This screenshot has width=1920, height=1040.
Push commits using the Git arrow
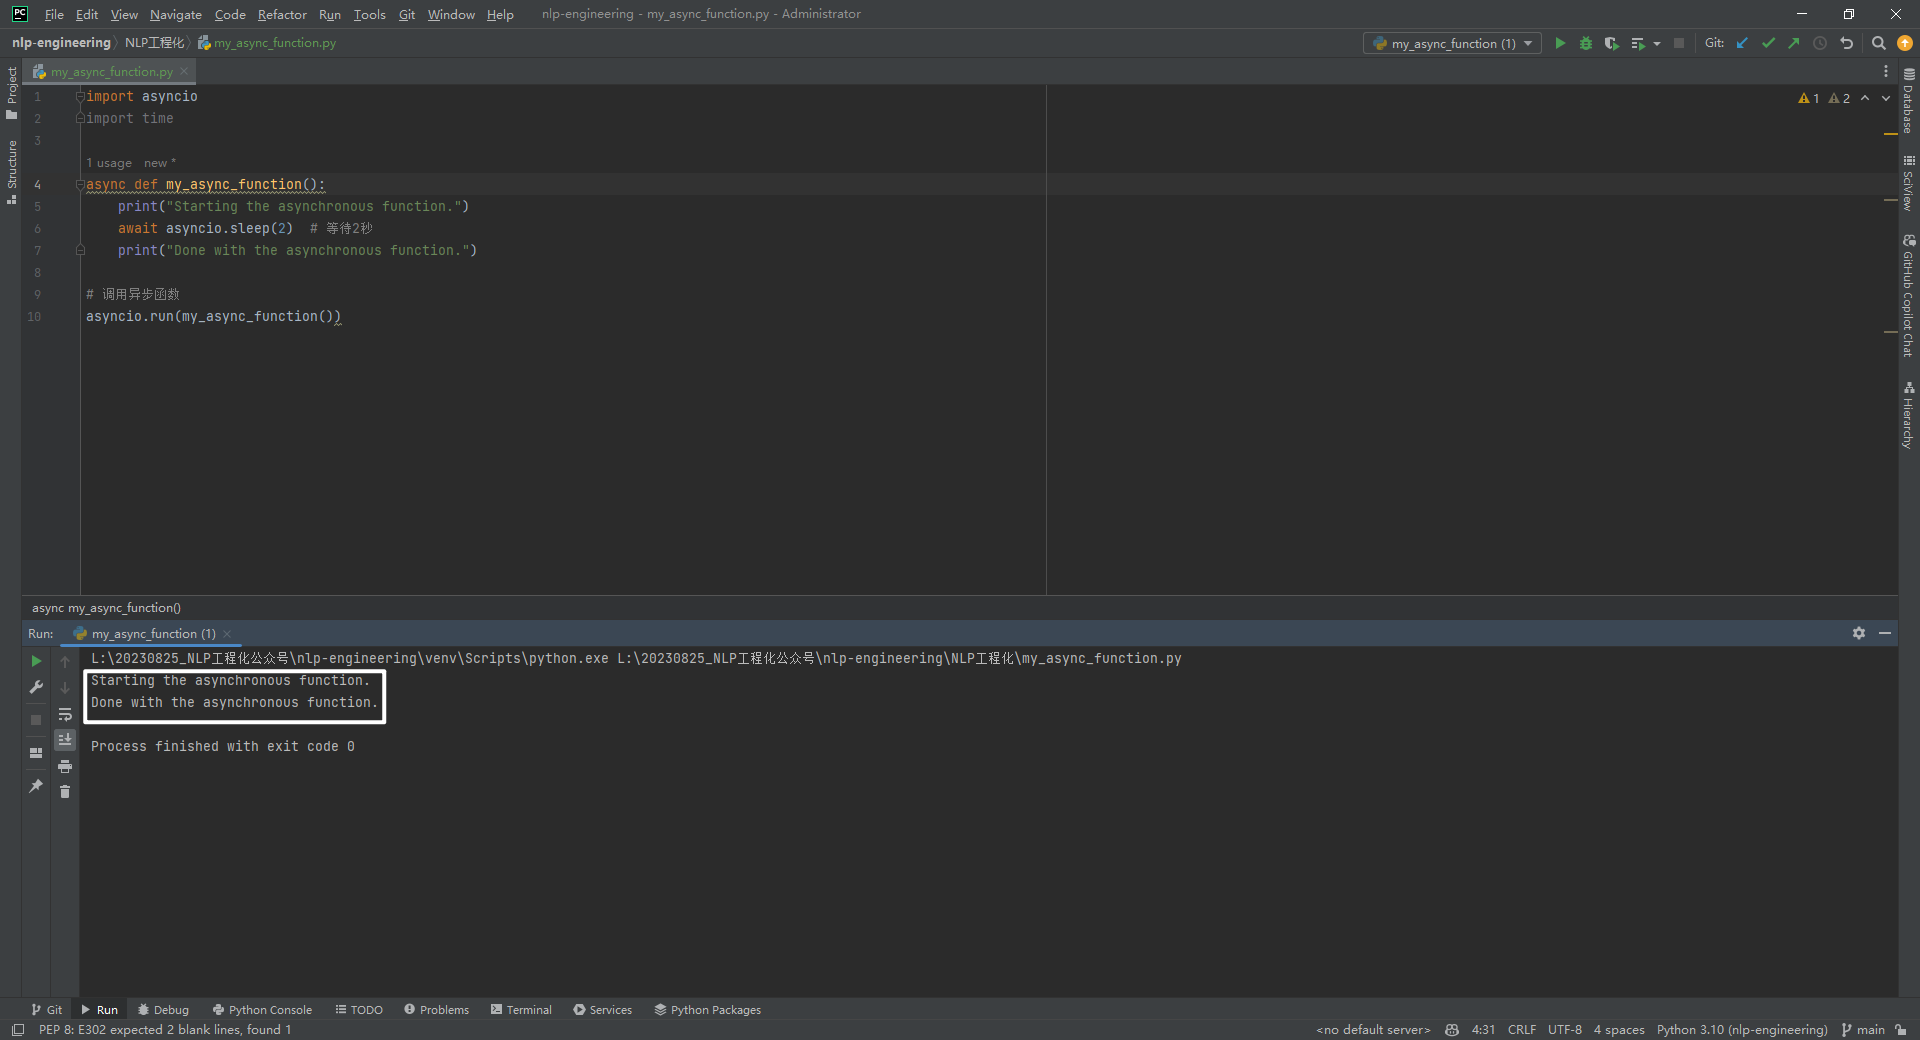[1794, 43]
